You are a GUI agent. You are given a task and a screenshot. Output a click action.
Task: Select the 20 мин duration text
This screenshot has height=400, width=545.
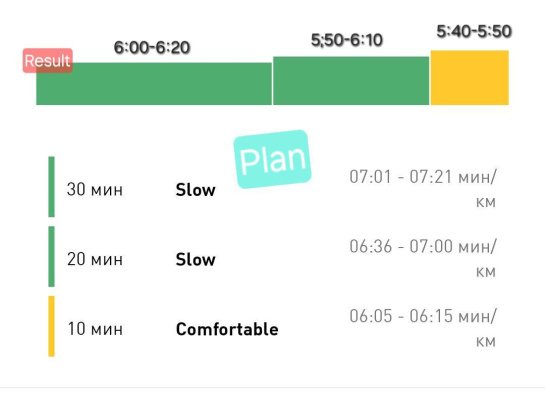click(x=95, y=259)
